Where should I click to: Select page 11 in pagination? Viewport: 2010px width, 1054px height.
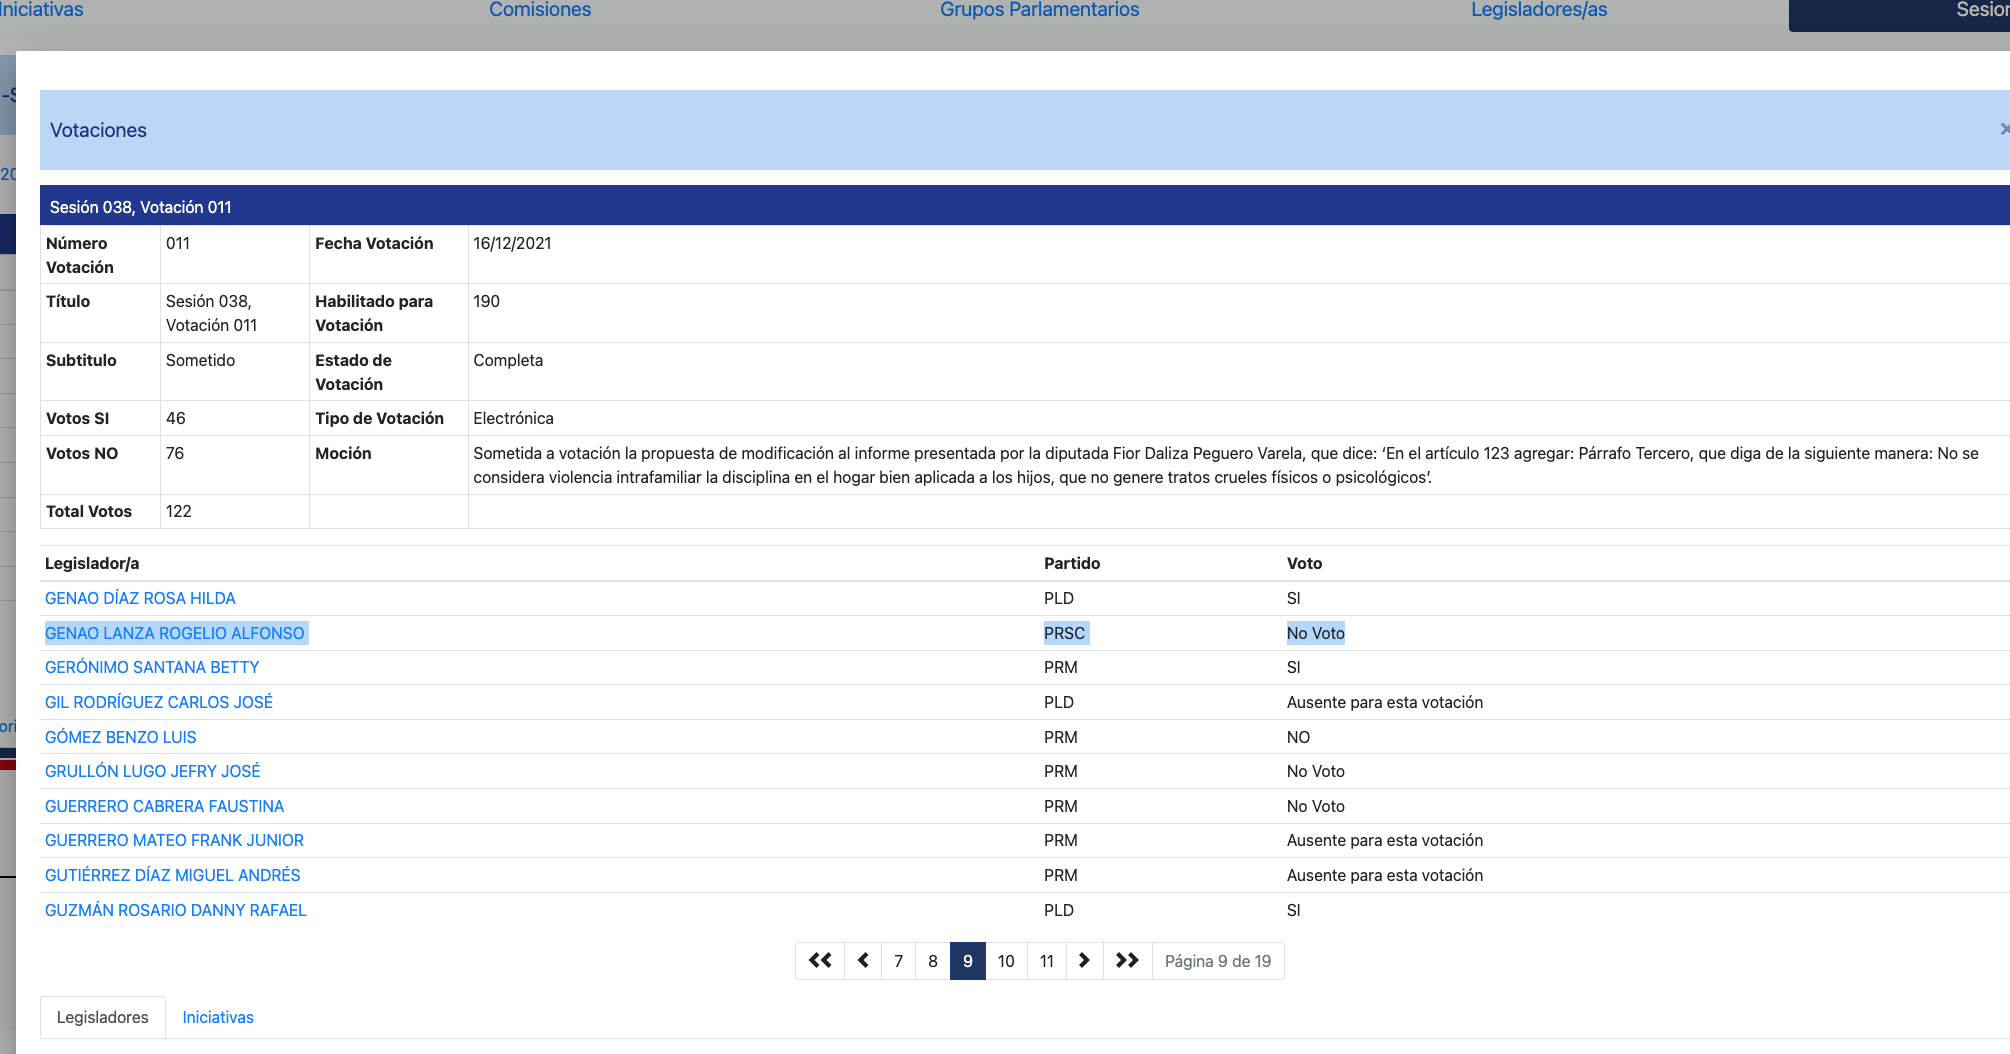pyautogui.click(x=1047, y=961)
